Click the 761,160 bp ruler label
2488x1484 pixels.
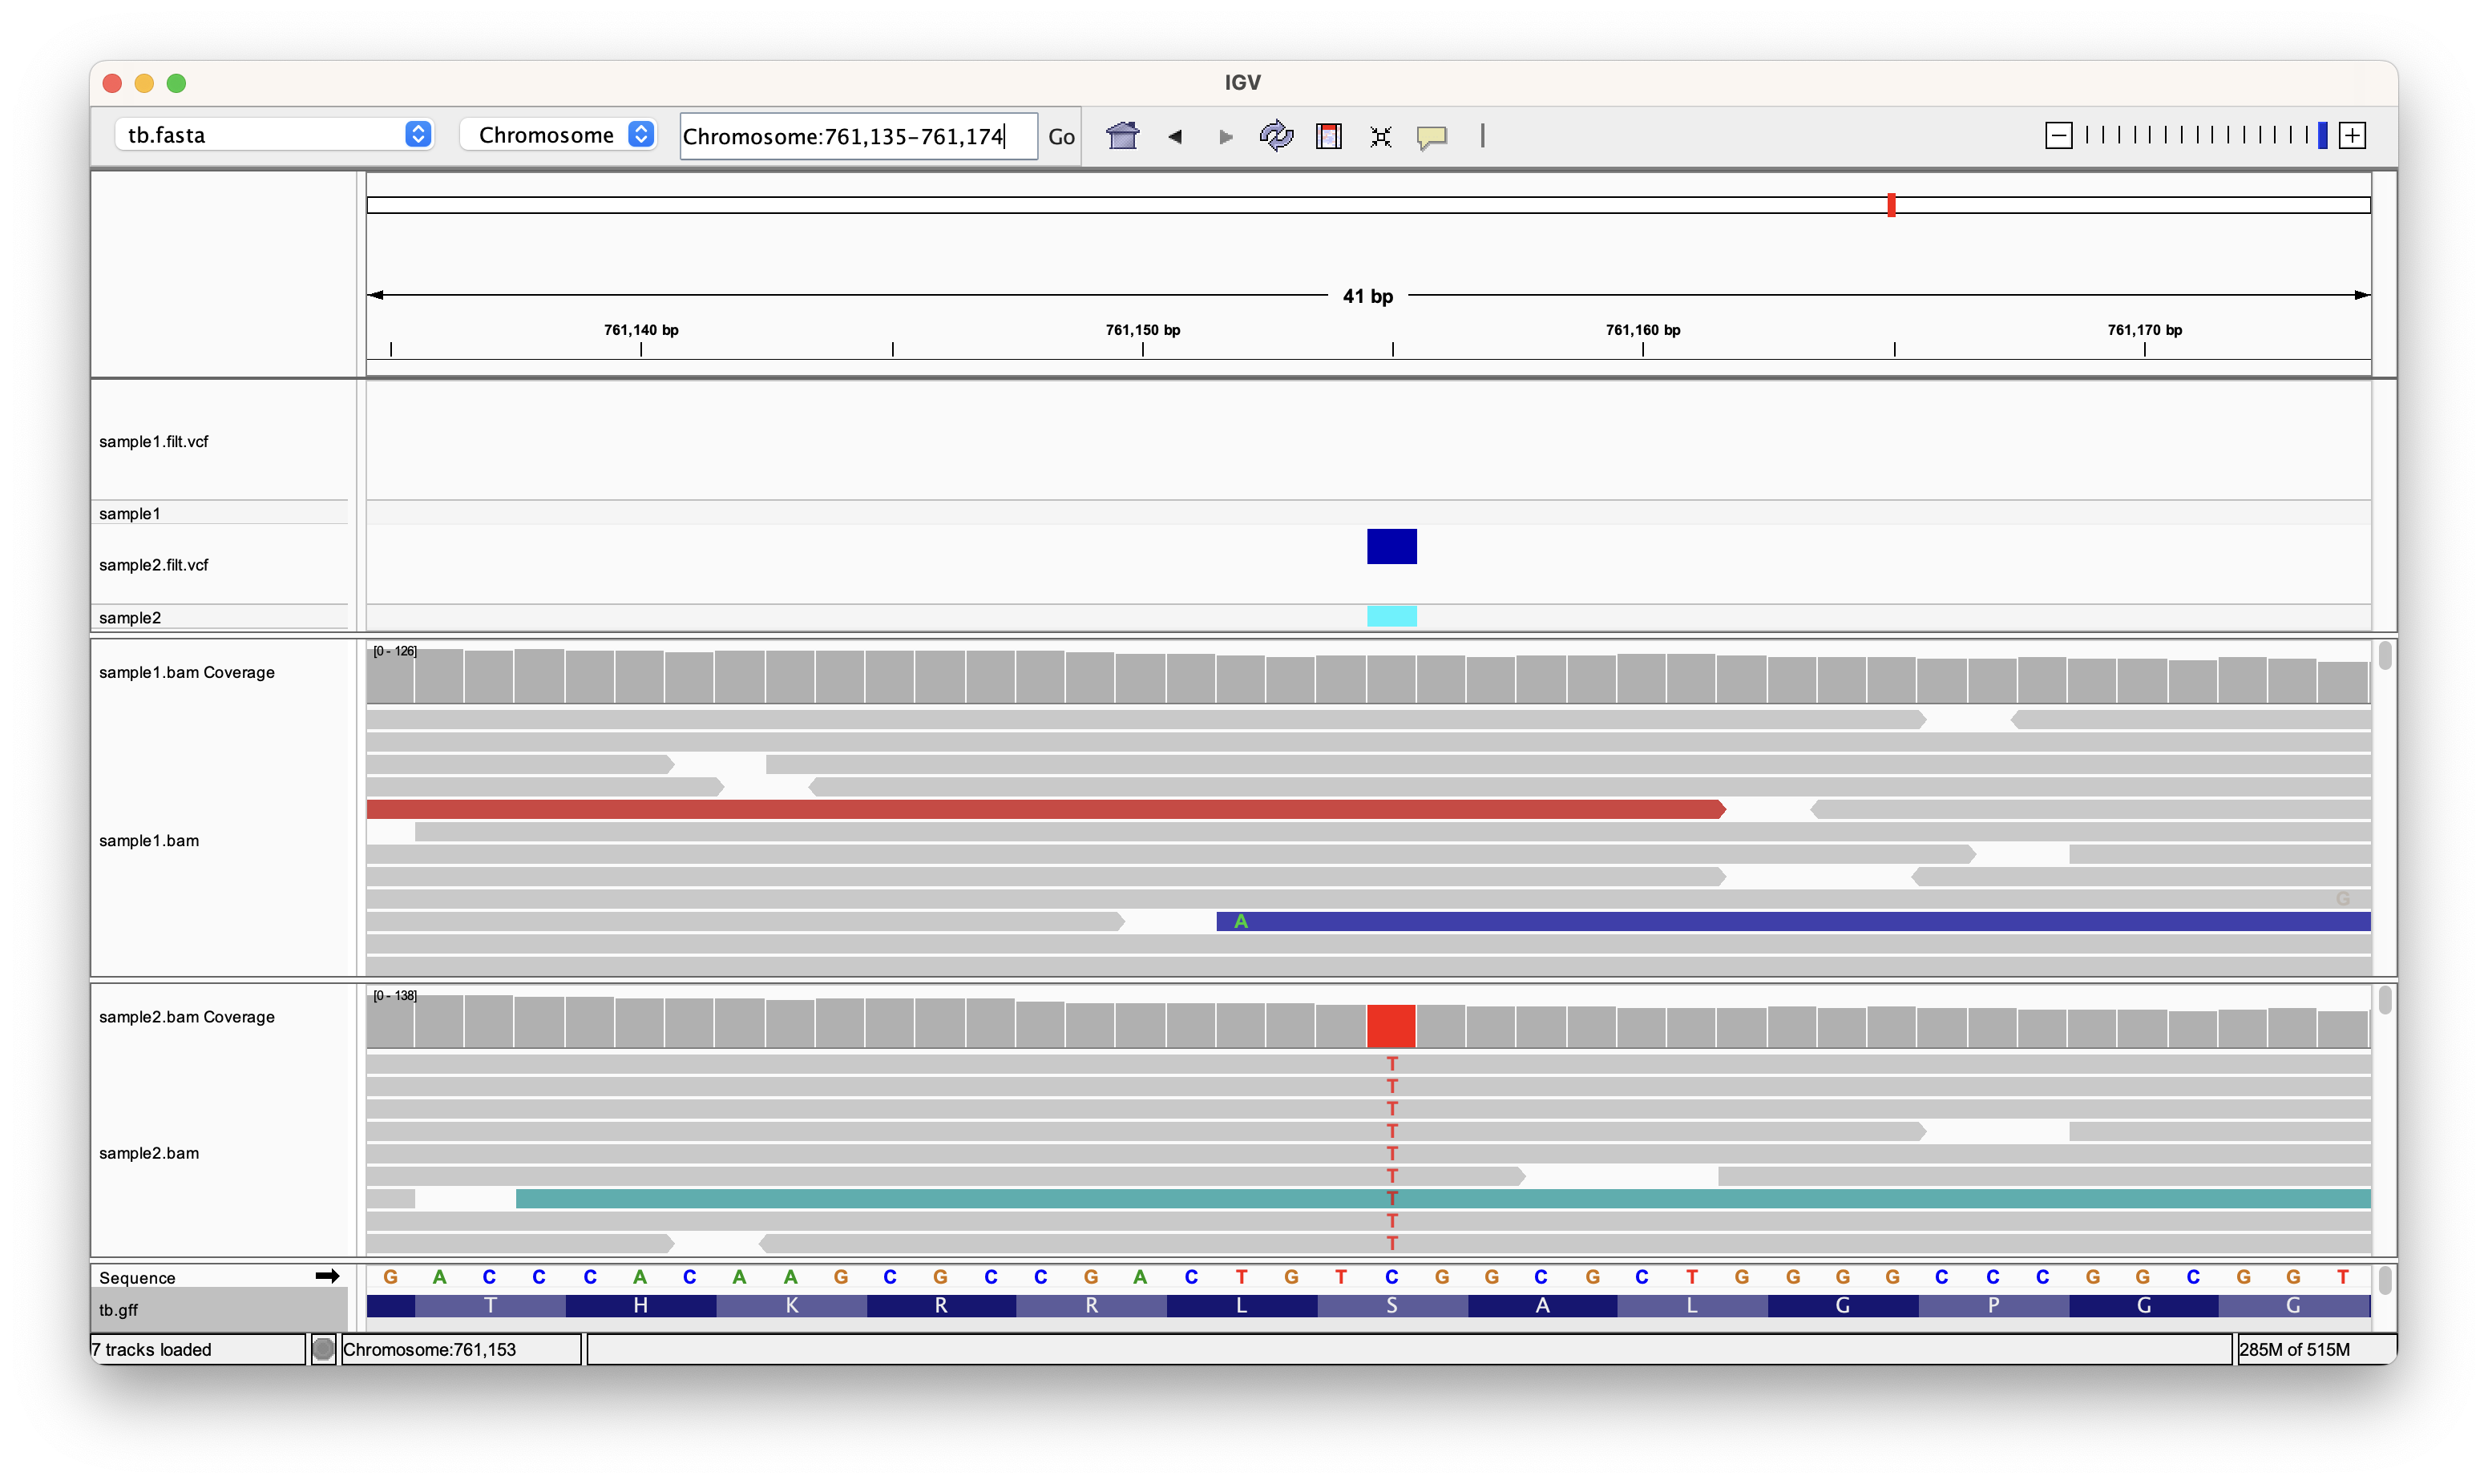pyautogui.click(x=1642, y=329)
